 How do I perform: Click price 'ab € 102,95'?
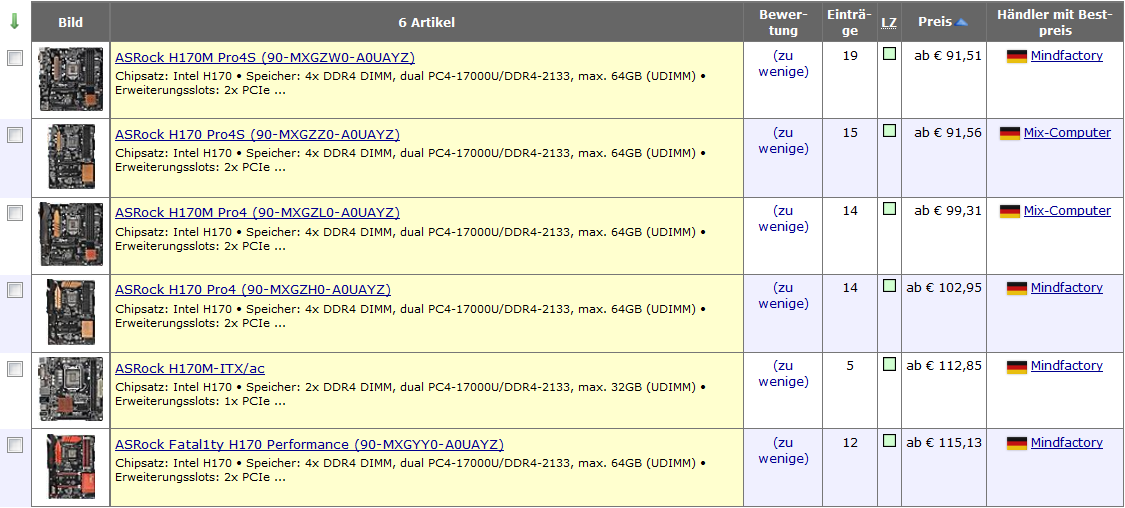944,288
